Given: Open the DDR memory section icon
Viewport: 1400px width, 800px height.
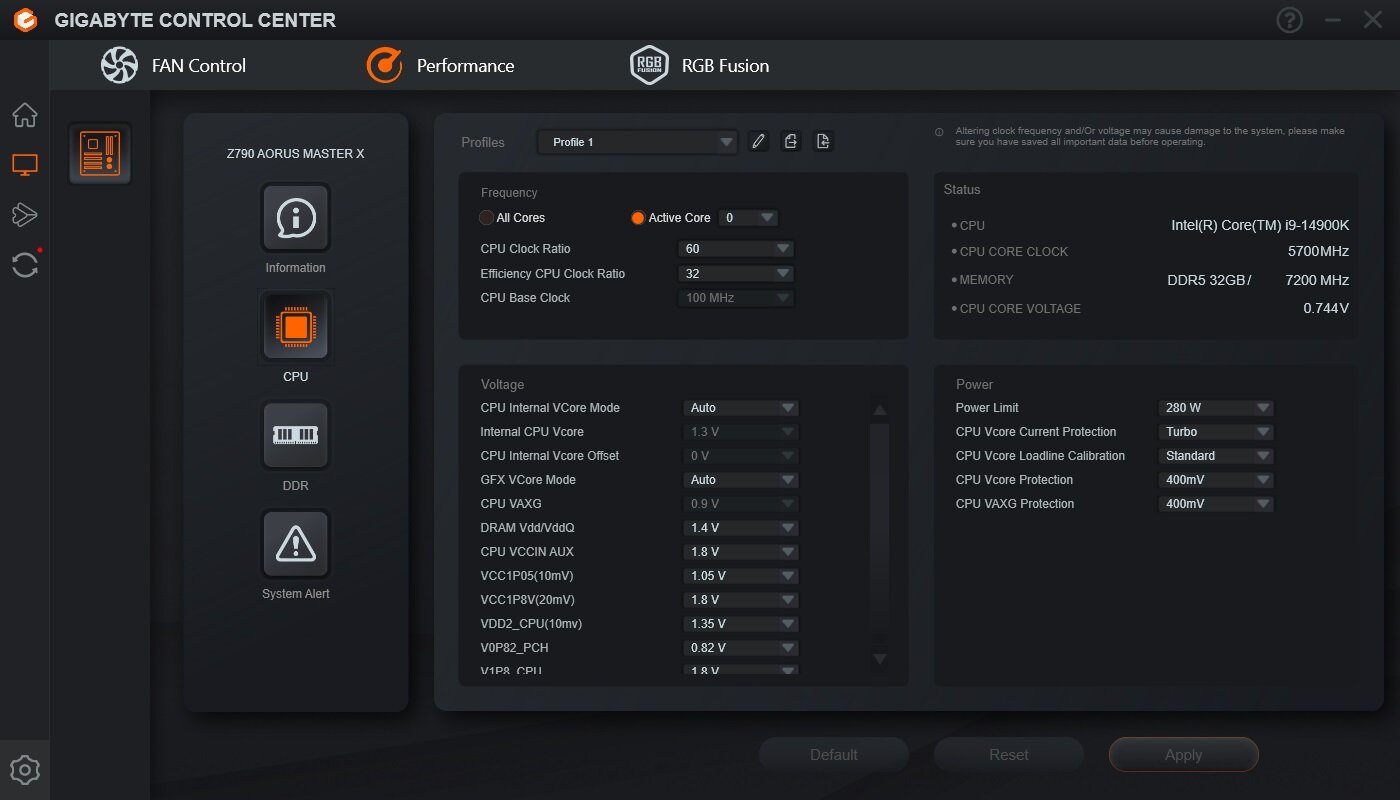Looking at the screenshot, I should click(295, 435).
